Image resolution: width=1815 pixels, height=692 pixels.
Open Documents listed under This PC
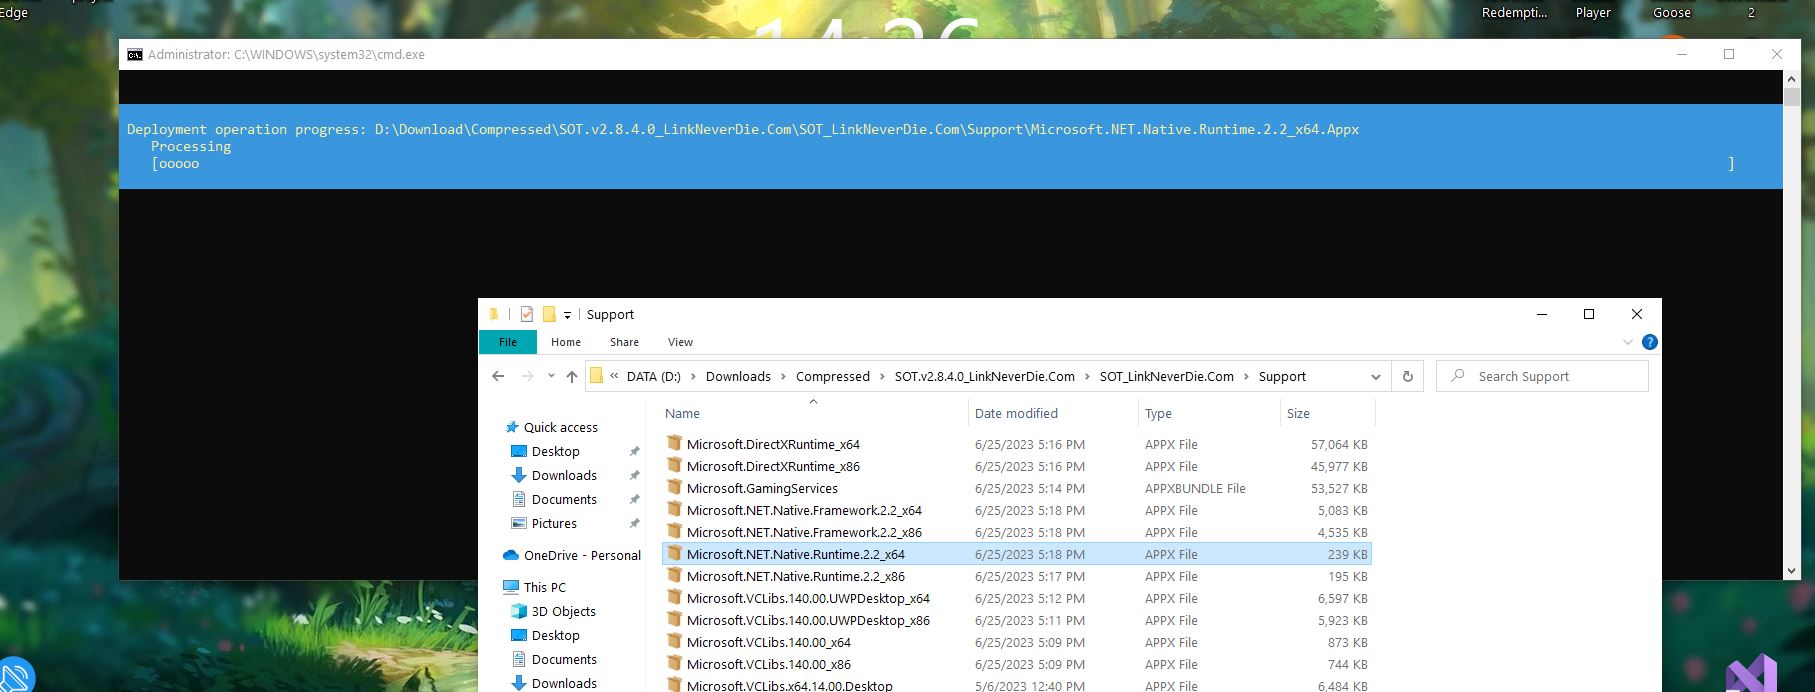coord(564,659)
